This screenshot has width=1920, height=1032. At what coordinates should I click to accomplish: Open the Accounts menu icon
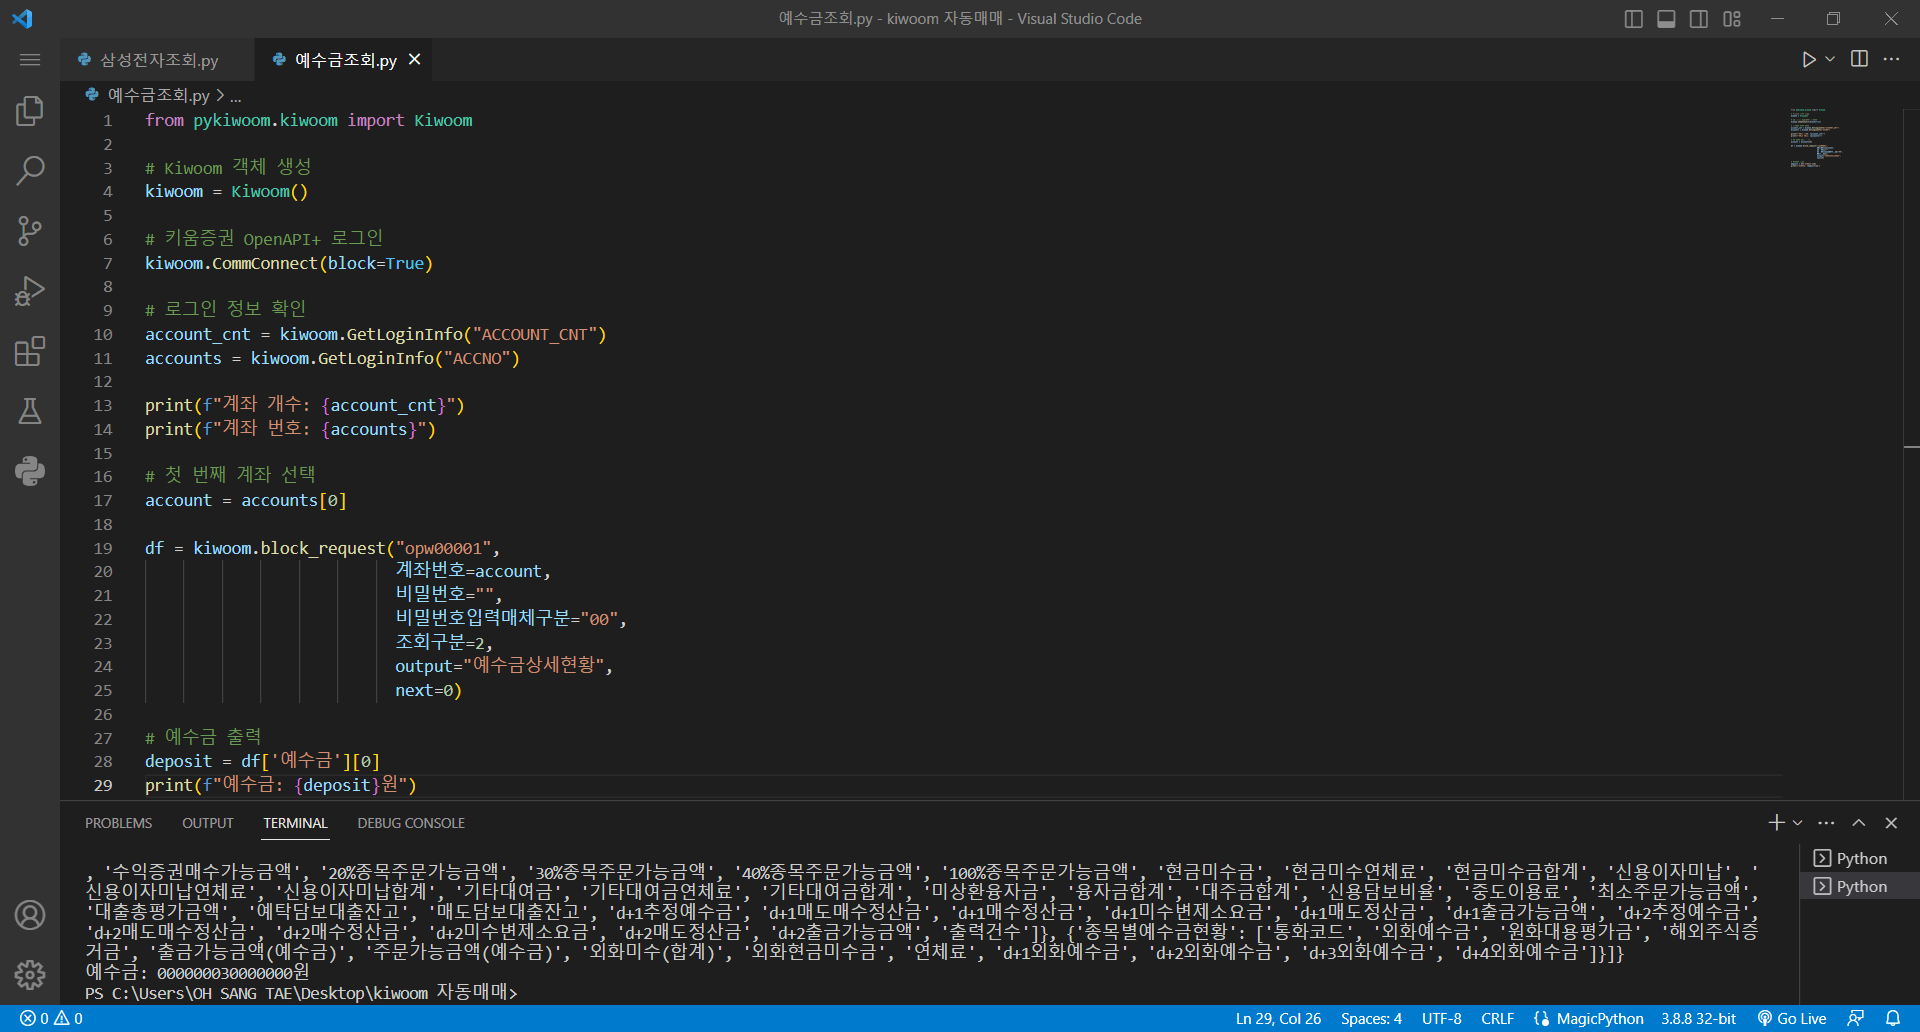click(x=30, y=915)
